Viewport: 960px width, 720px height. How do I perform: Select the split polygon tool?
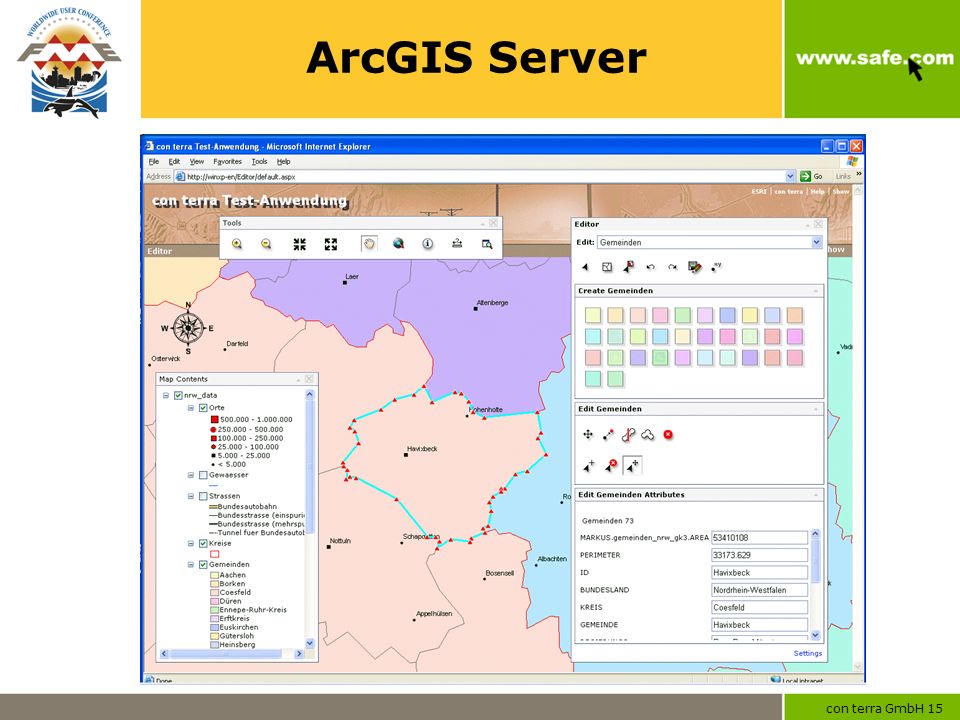coord(628,435)
